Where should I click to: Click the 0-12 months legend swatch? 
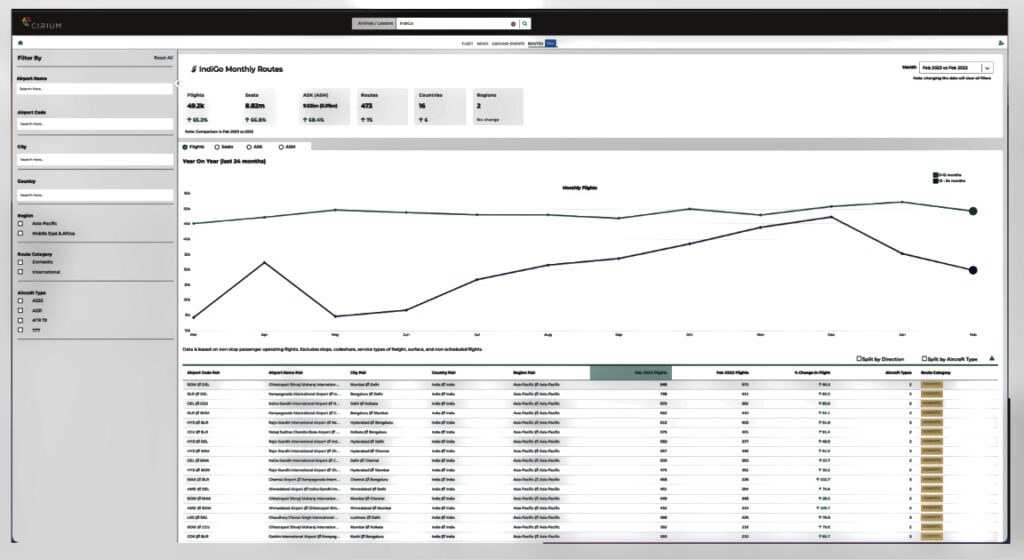pyautogui.click(x=934, y=175)
